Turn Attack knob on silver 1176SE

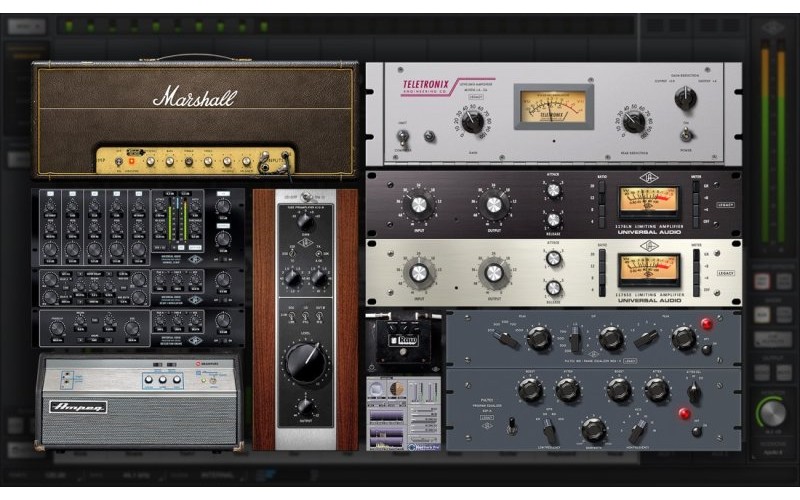tap(554, 259)
